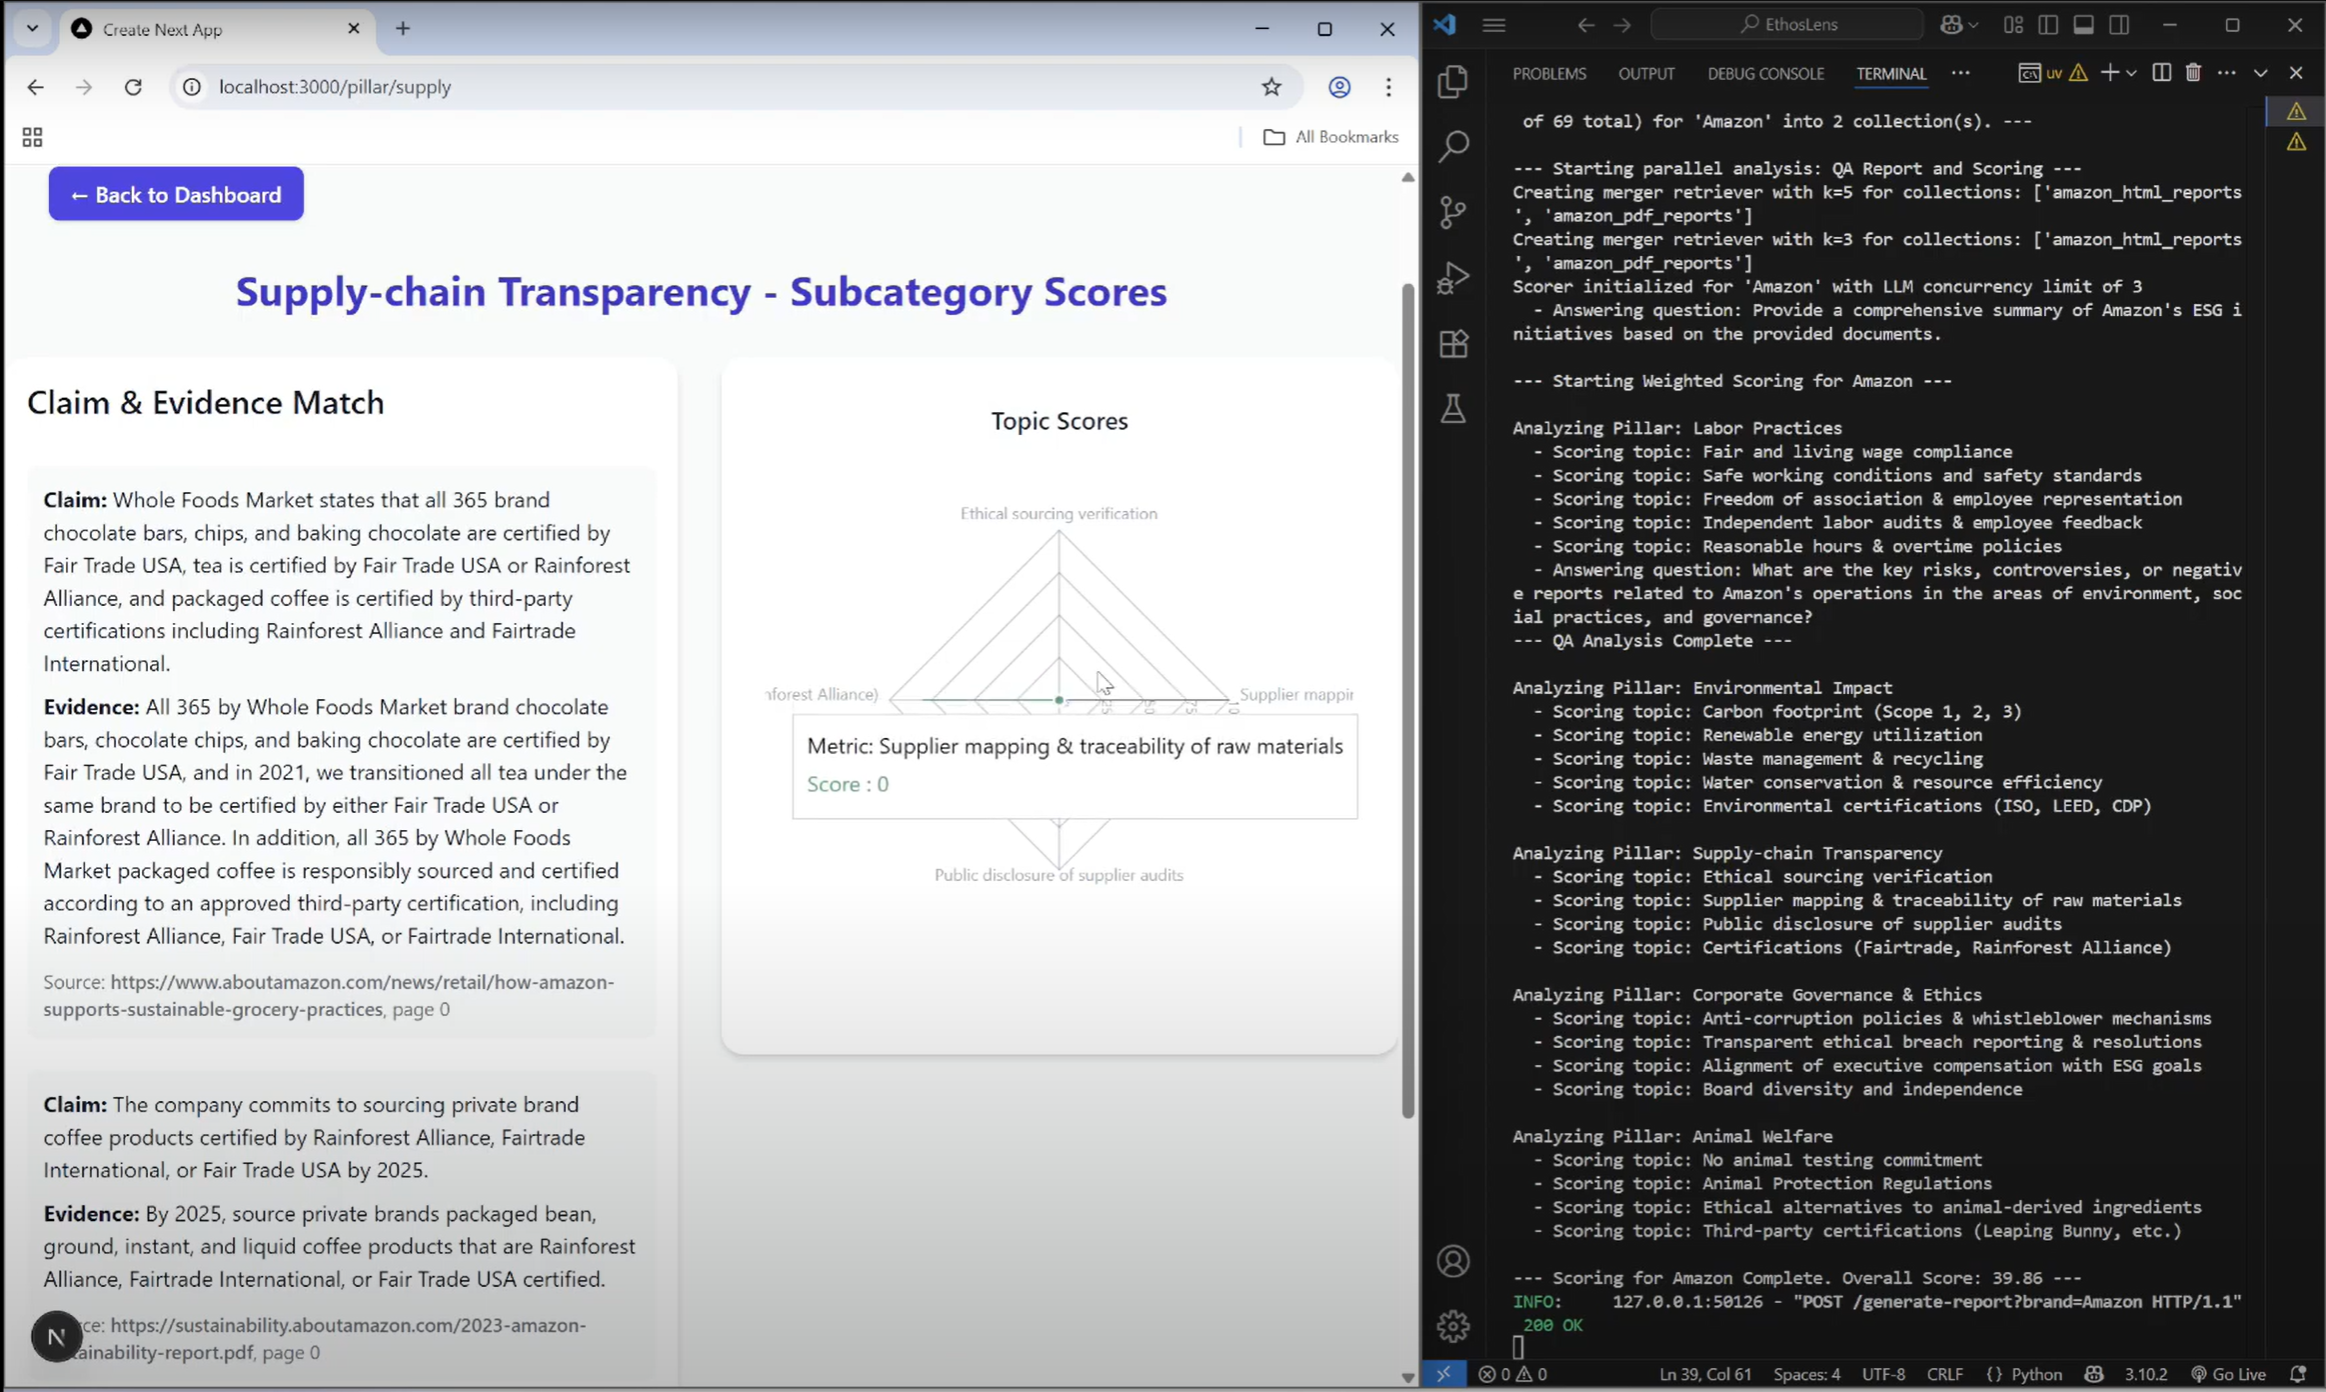Toggle the primary side bar layout
The height and width of the screenshot is (1392, 2326).
coord(2048,25)
